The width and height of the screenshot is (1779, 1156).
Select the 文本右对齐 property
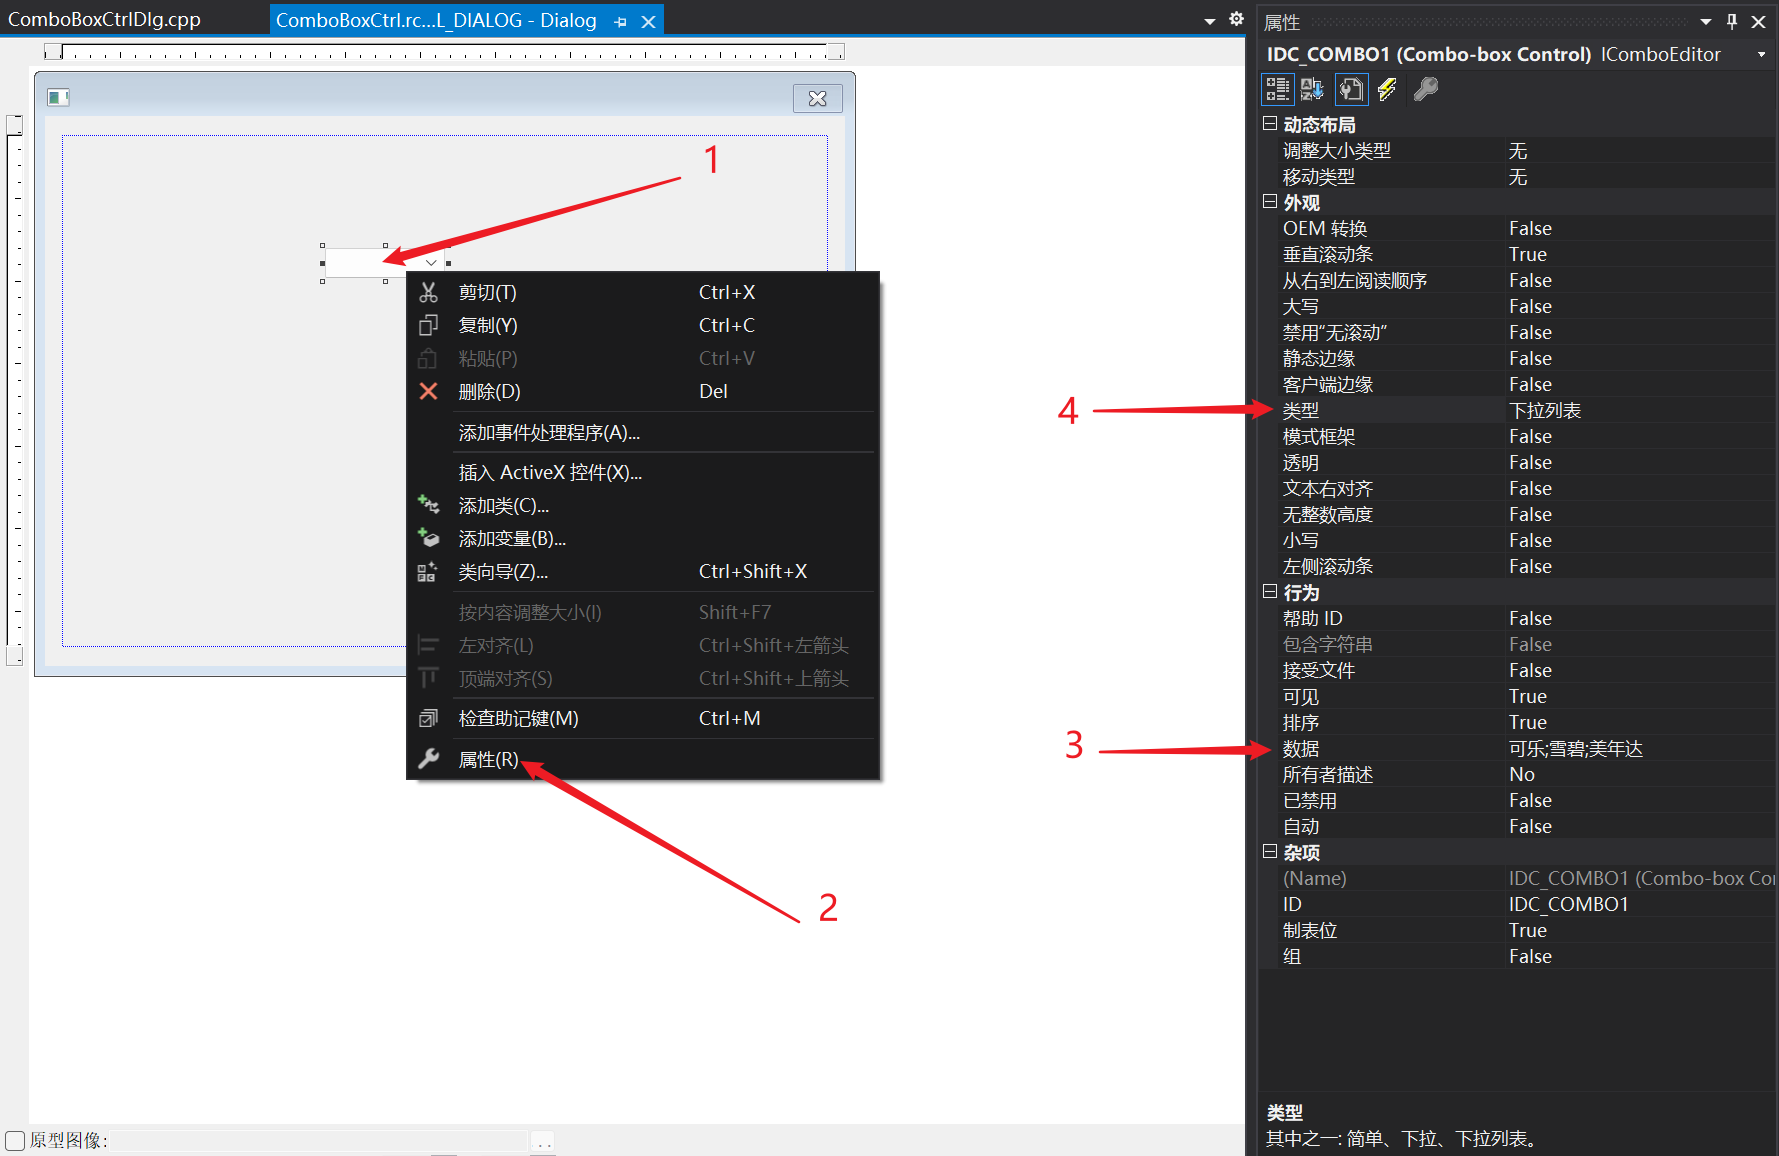point(1517,488)
